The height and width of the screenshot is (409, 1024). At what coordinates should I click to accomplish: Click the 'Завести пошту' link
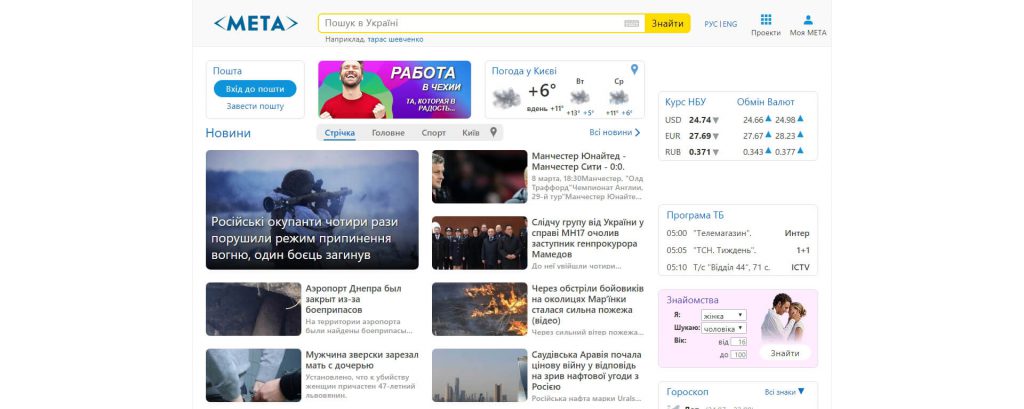point(254,106)
